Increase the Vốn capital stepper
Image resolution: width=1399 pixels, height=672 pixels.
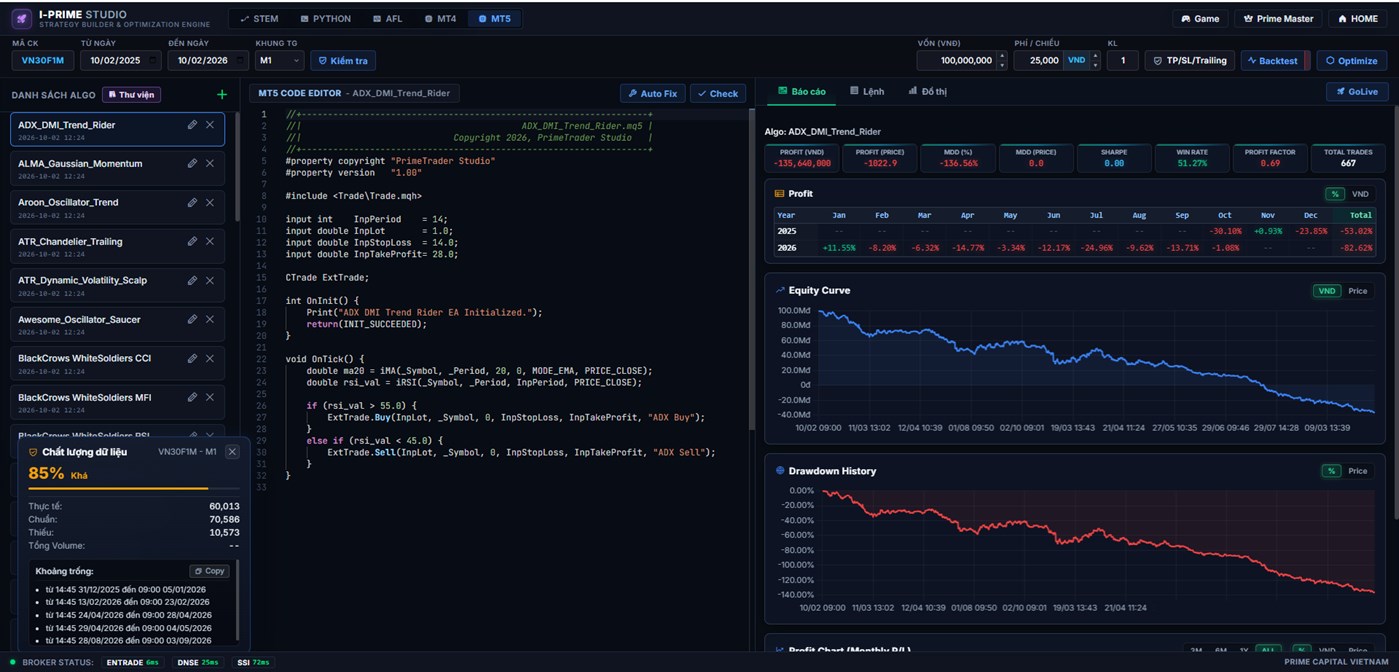coord(1003,56)
